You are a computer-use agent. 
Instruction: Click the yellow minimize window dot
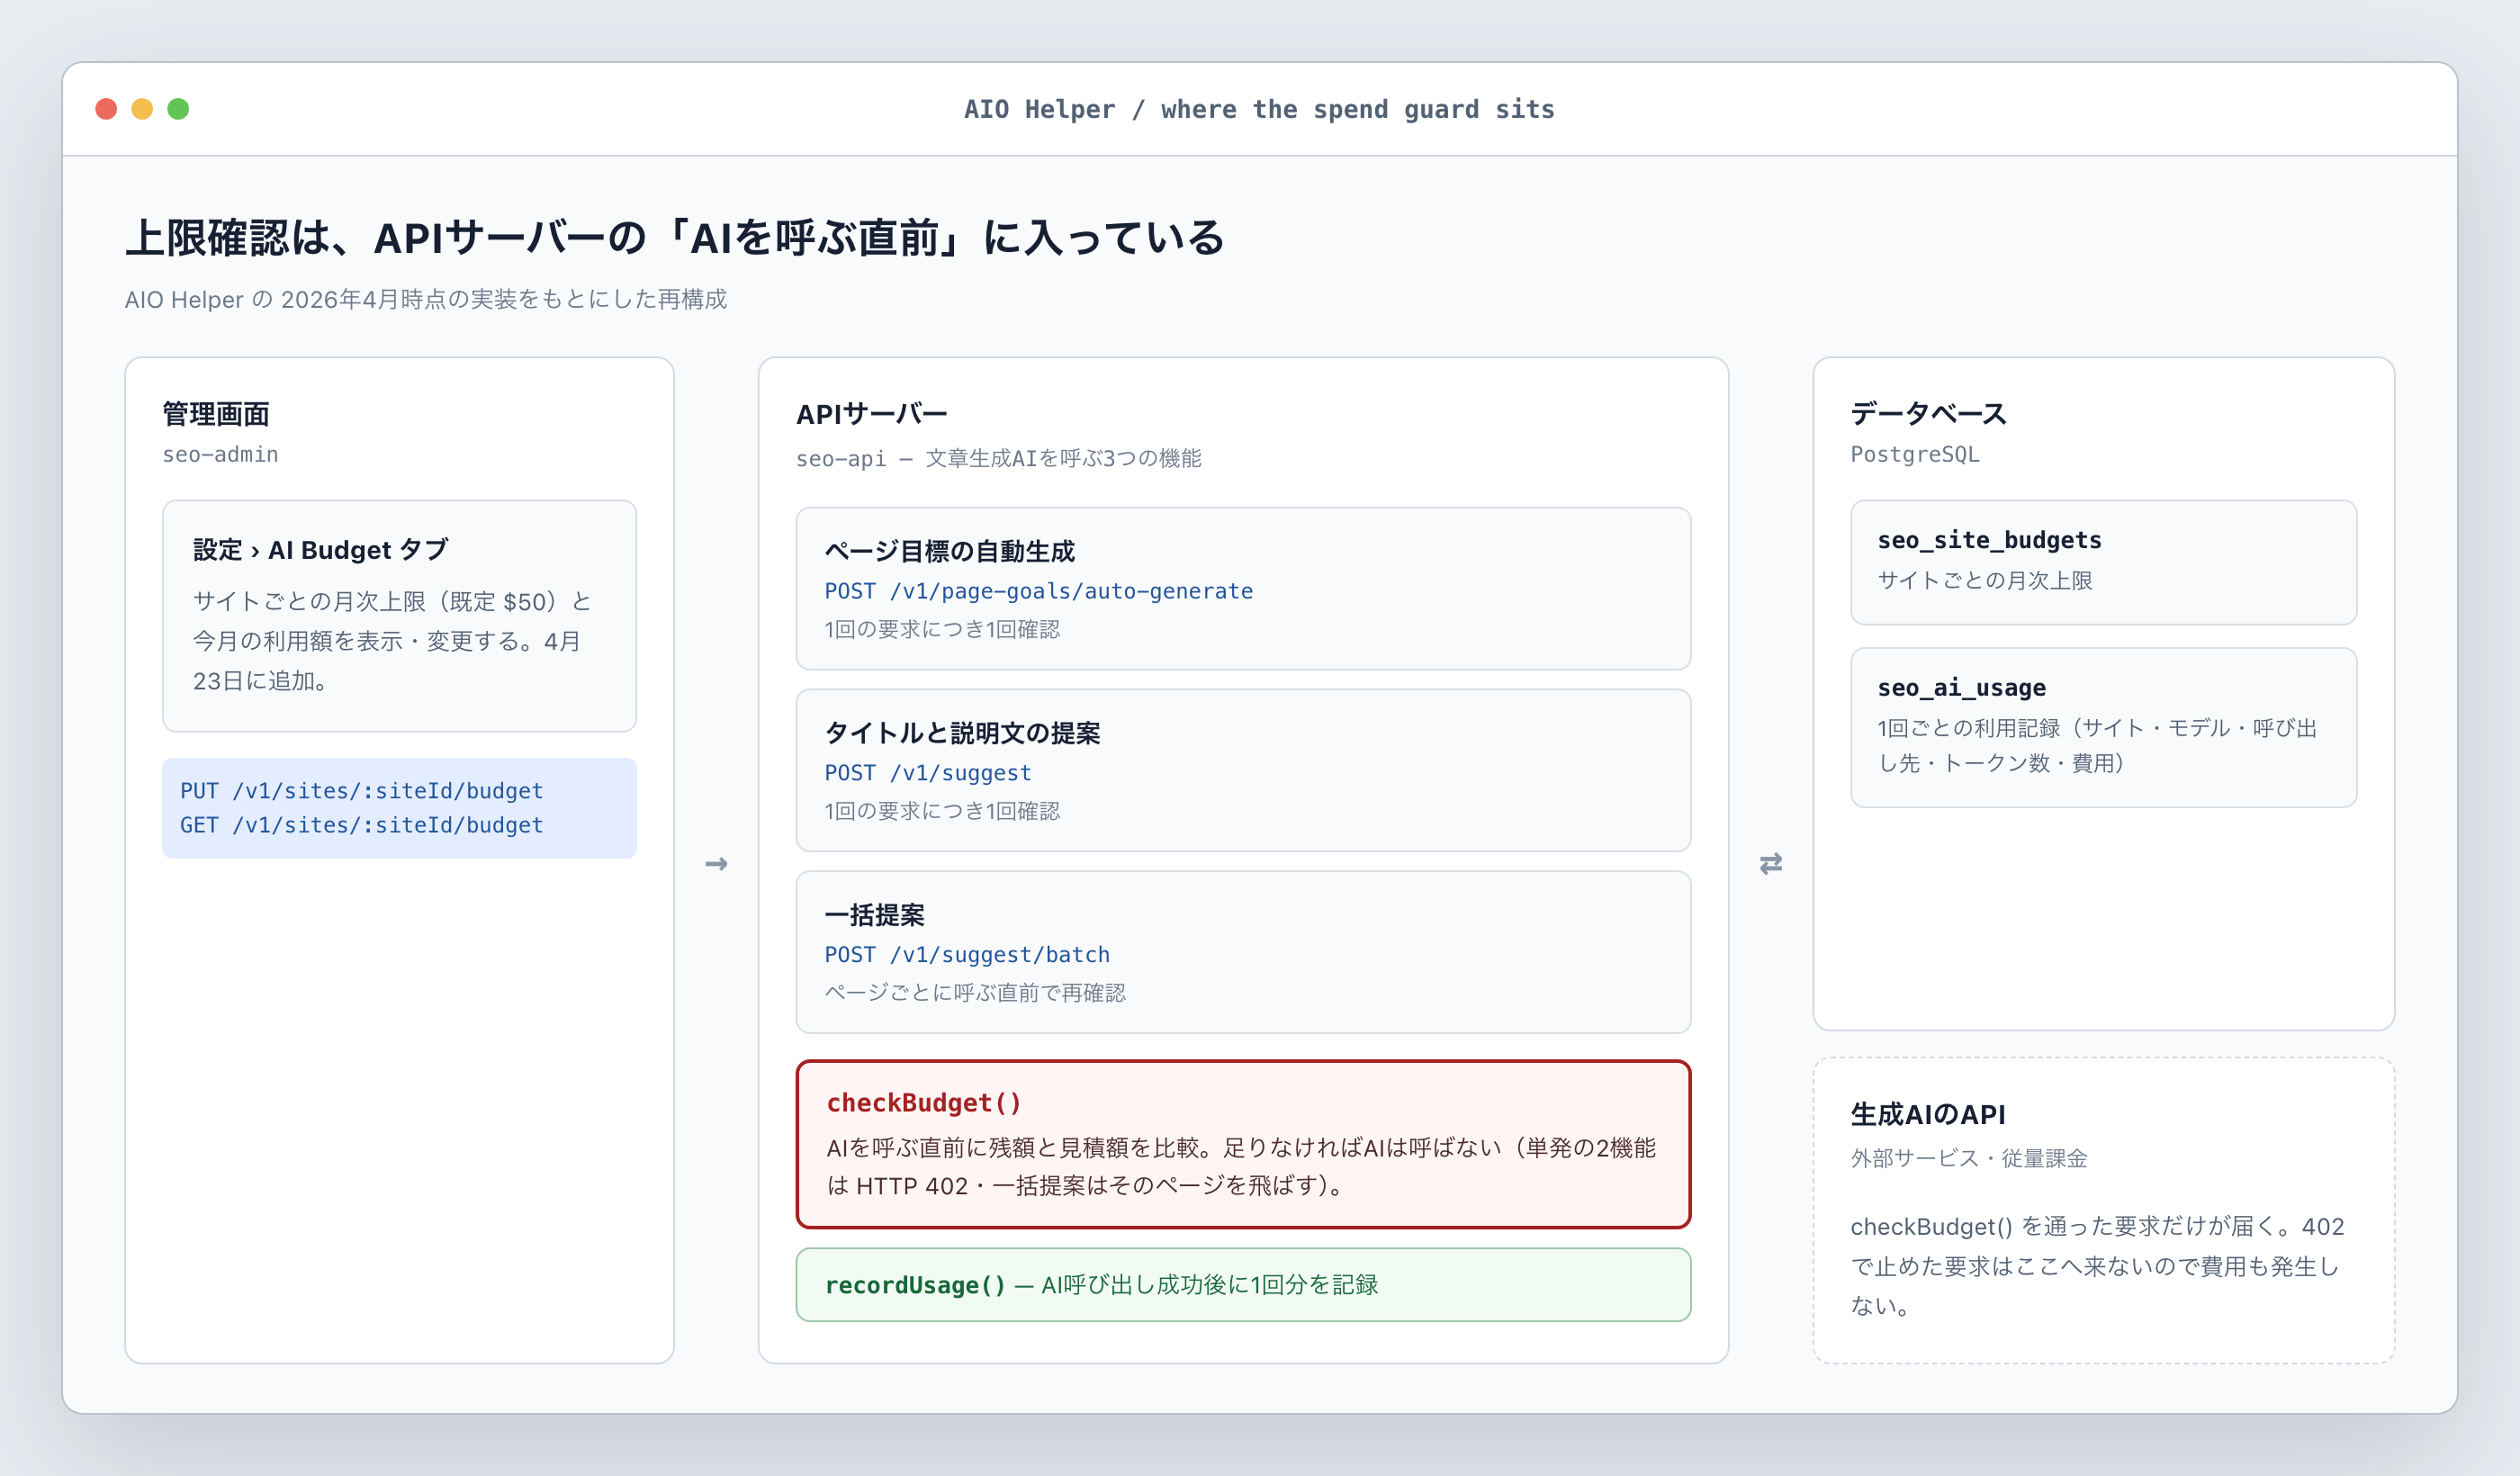pyautogui.click(x=142, y=109)
